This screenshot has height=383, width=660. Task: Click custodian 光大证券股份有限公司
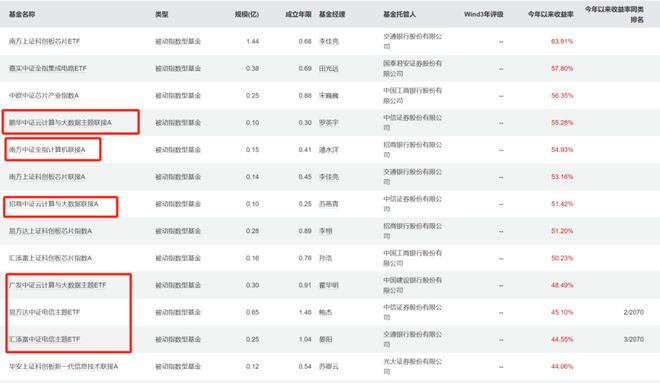point(412,367)
